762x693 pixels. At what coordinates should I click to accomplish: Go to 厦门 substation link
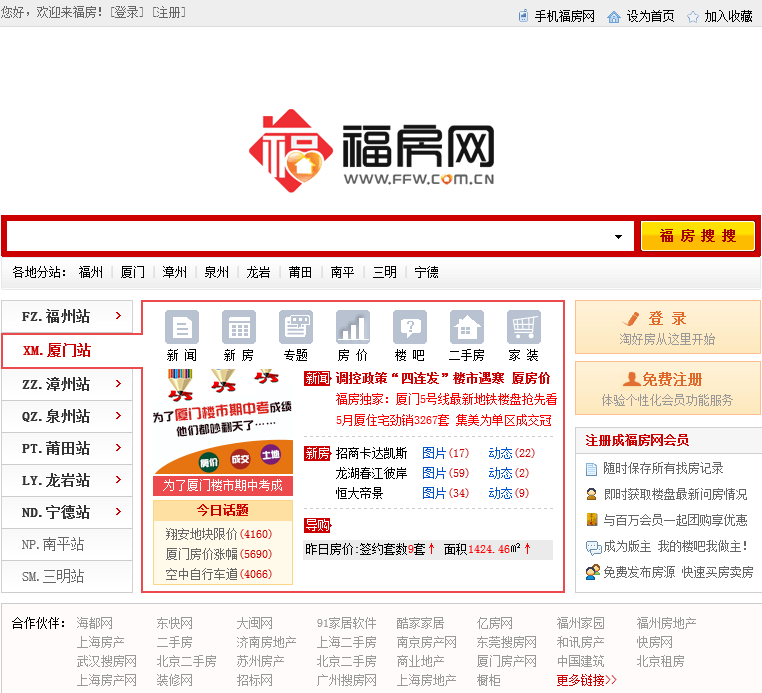(x=133, y=272)
